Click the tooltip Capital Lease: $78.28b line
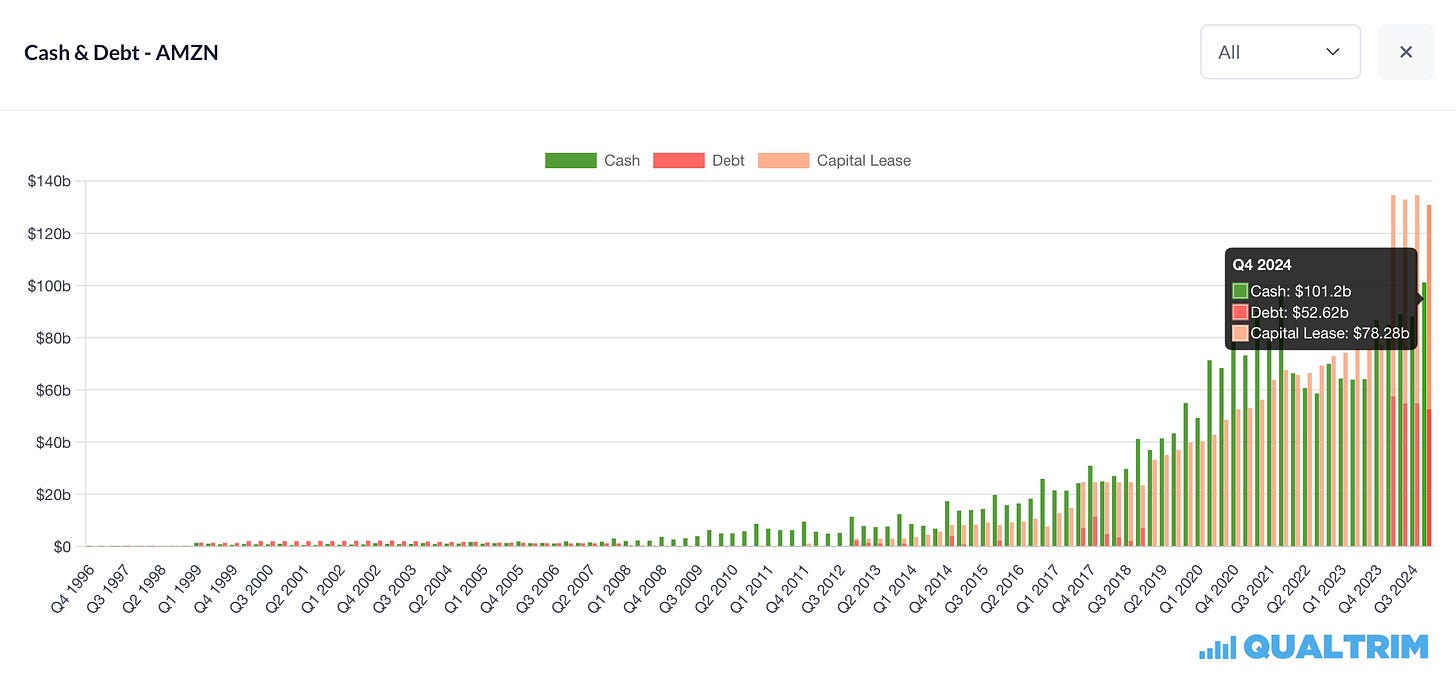 point(1320,333)
